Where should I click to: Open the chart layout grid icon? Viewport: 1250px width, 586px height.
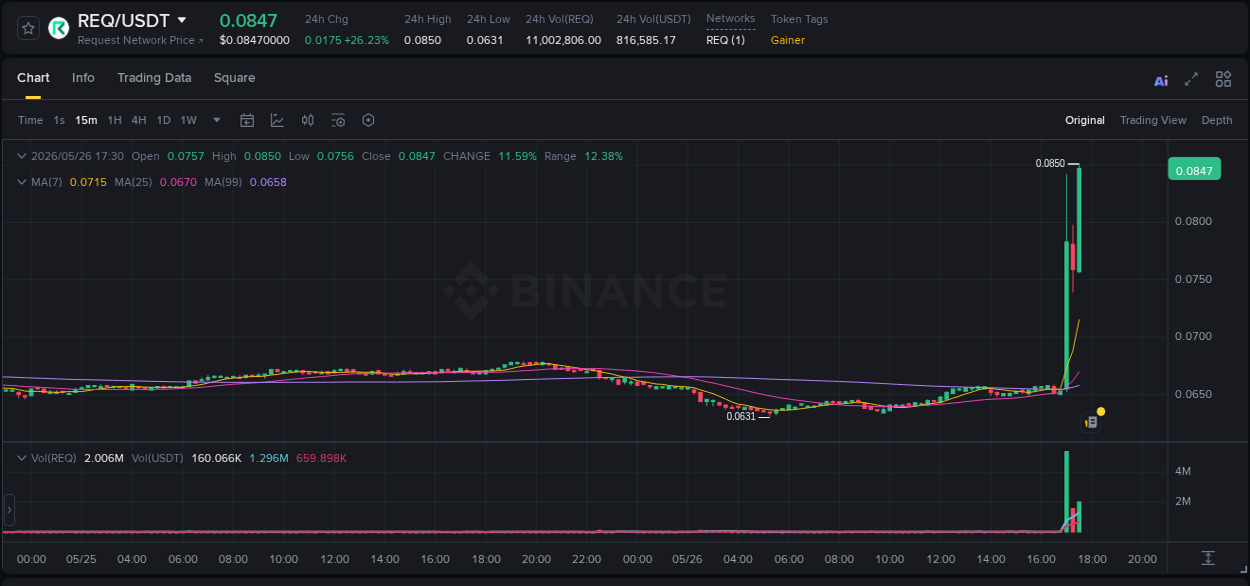[x=1223, y=79]
